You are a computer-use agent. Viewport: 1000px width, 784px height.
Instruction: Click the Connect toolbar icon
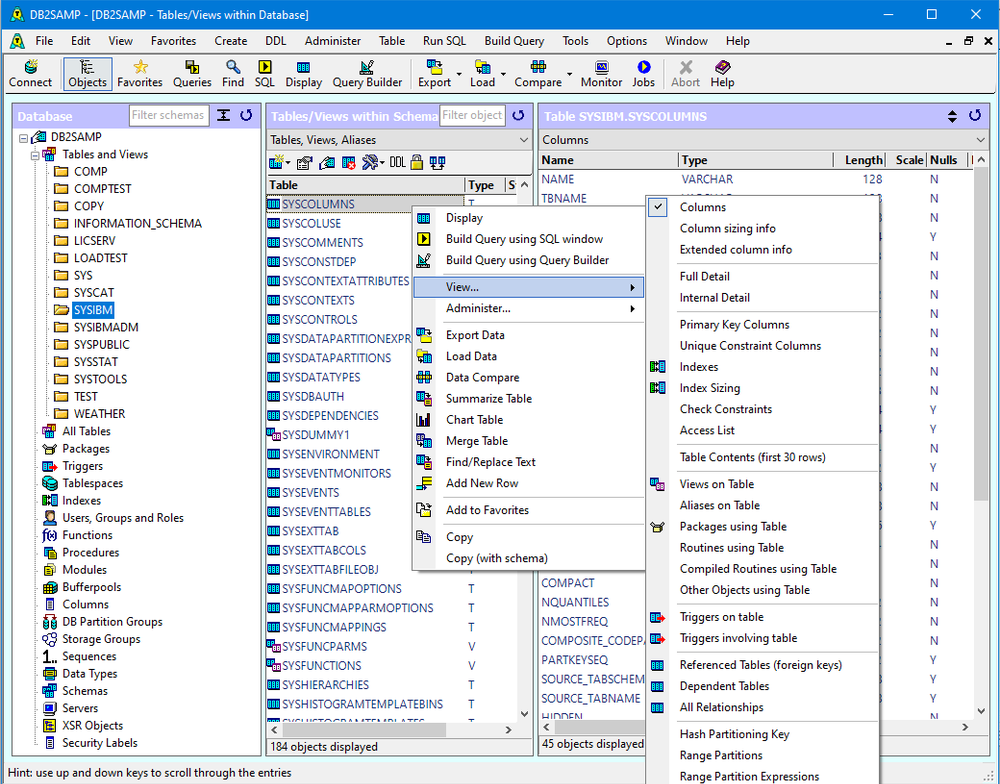point(30,73)
